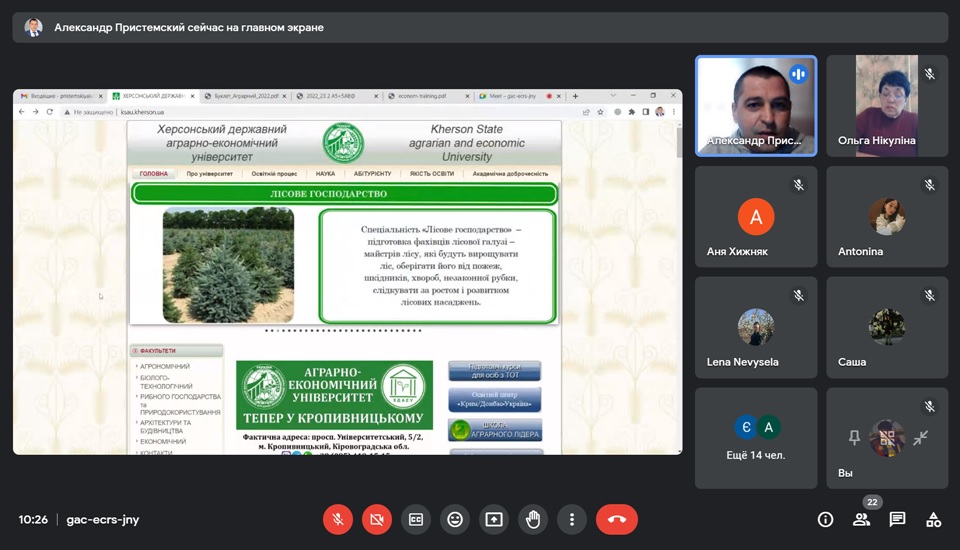Open the share page icon in address bar
This screenshot has height=550, width=960.
[587, 112]
